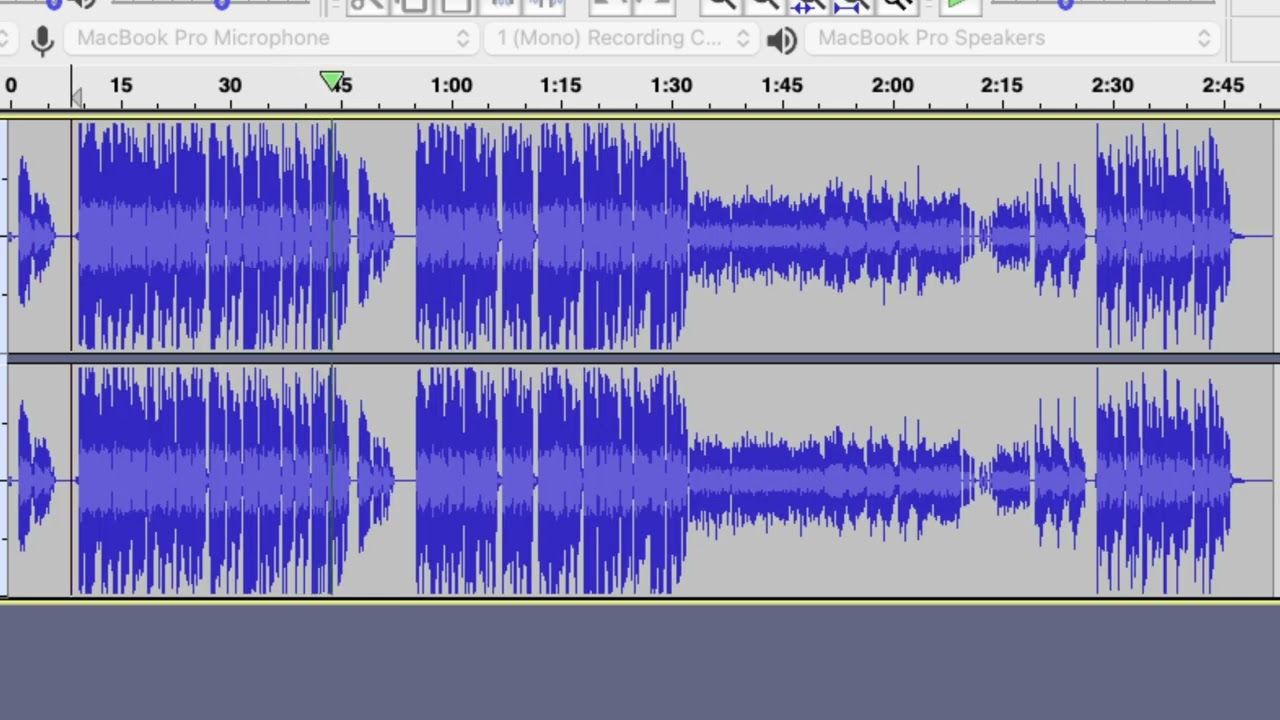Open the MacBook Pro Microphone dropdown
Screen dimensions: 1280x720
(272, 38)
